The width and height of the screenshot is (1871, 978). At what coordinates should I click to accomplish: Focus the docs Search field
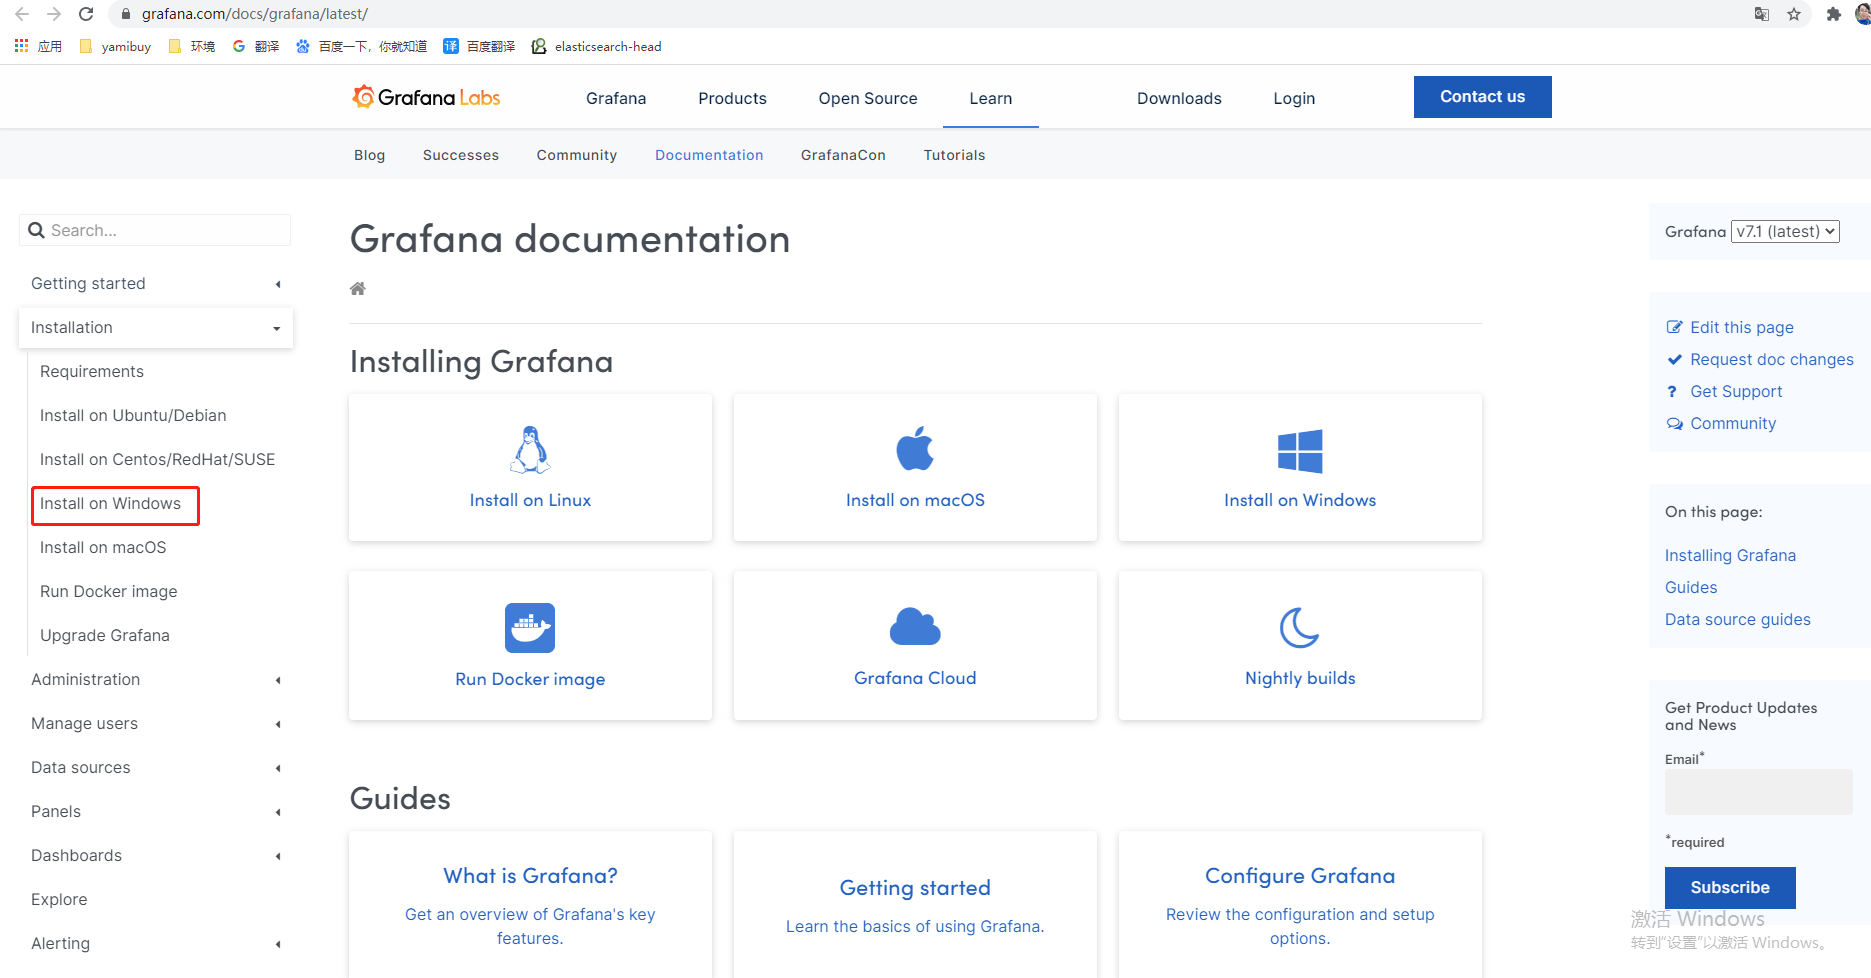[x=155, y=230]
